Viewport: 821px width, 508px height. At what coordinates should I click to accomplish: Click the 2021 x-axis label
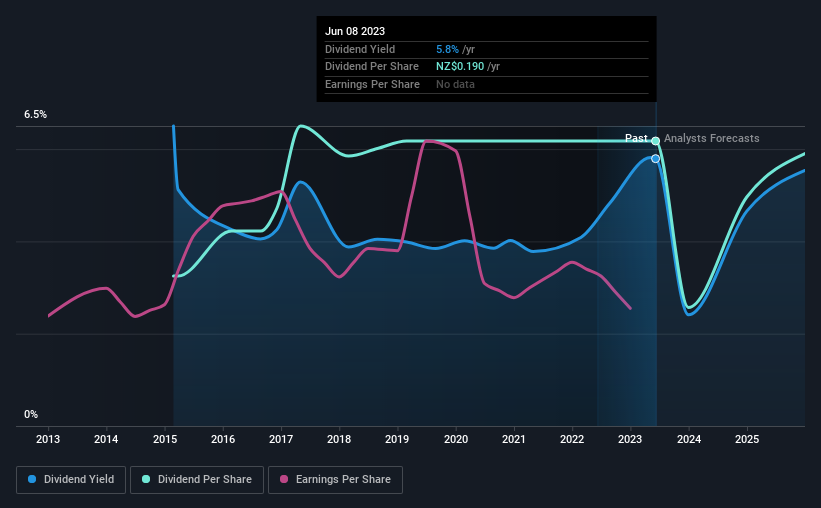[x=514, y=439]
